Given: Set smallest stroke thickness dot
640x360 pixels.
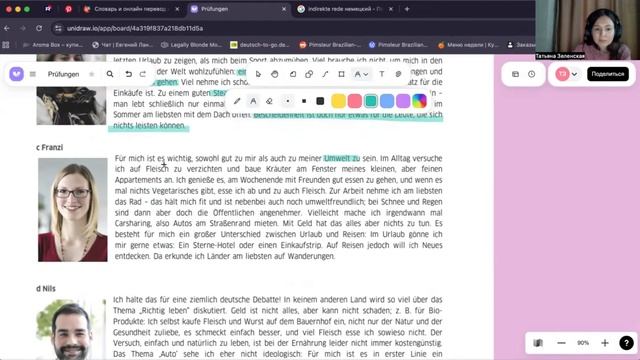Looking at the screenshot, I should click(288, 101).
